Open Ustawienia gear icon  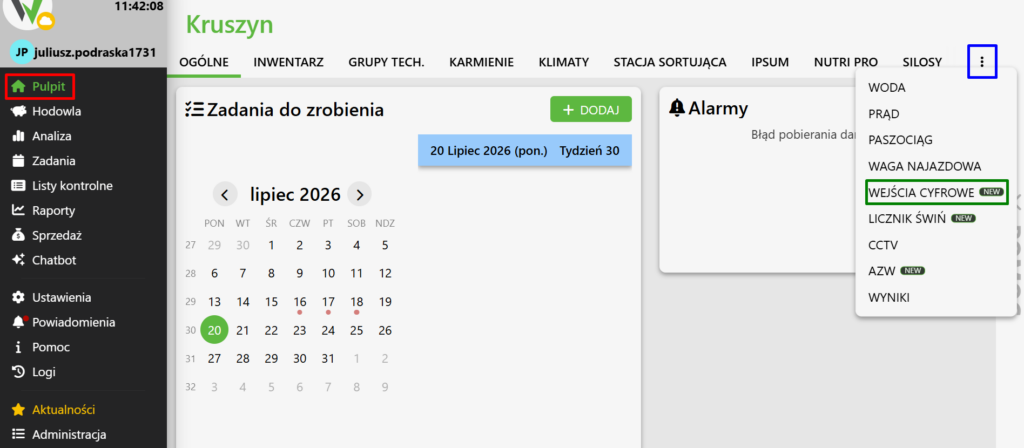[x=18, y=297]
